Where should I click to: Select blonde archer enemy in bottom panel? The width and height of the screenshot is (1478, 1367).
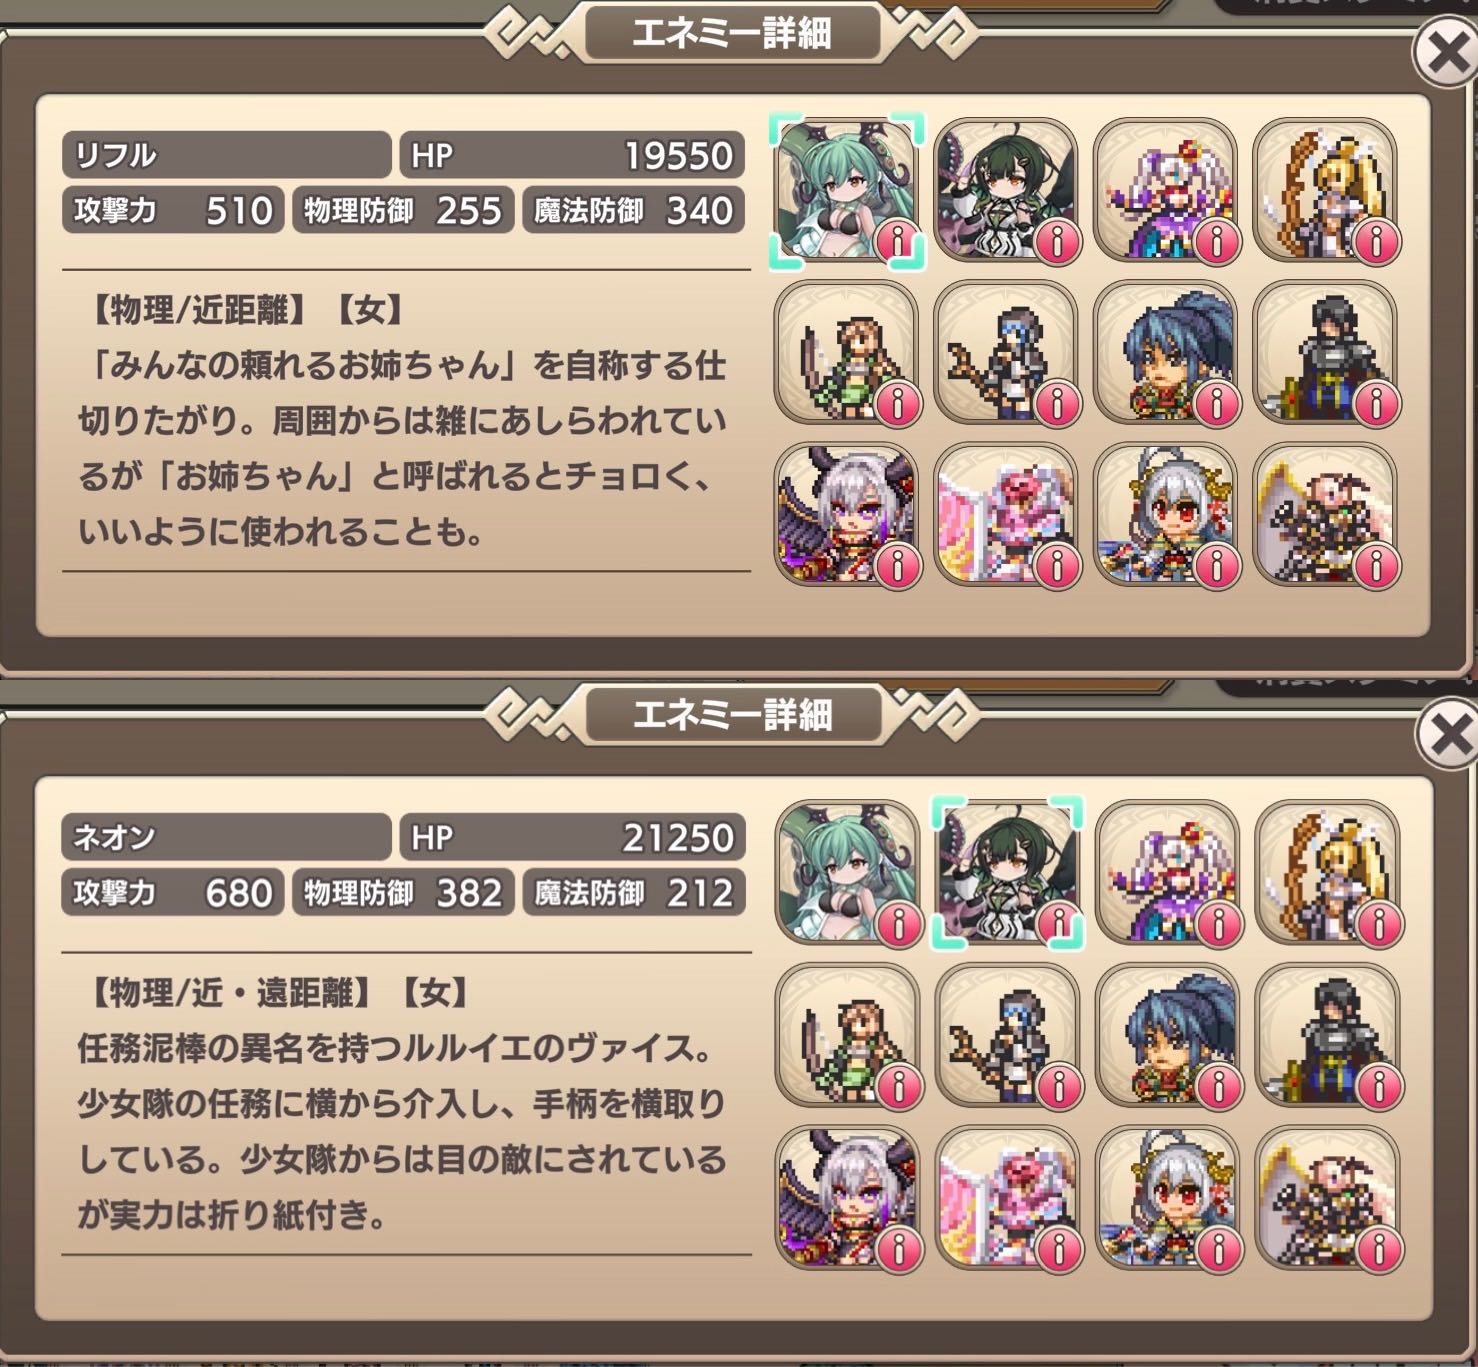click(x=1327, y=873)
